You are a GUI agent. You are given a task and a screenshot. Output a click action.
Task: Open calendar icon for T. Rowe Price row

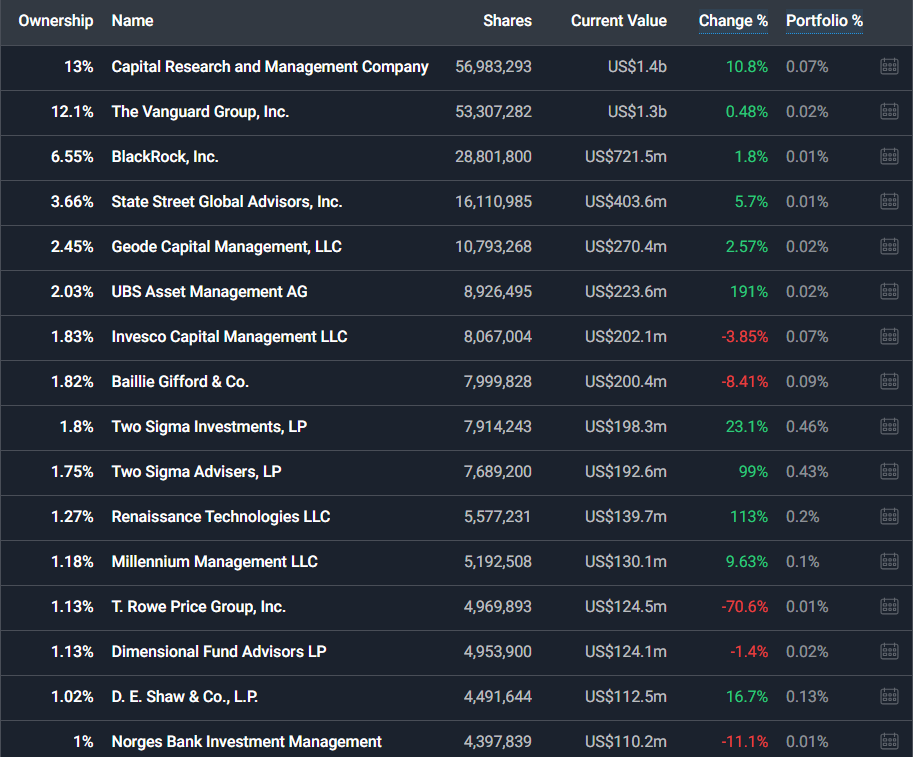pyautogui.click(x=889, y=606)
